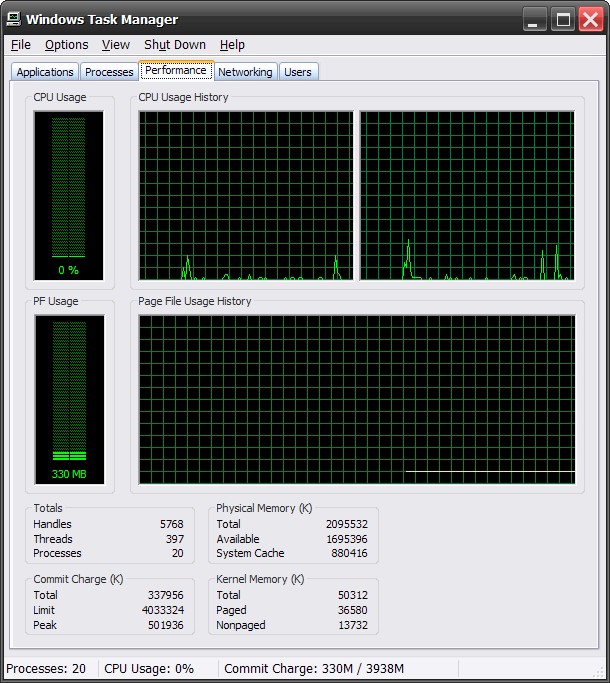Switch to the Applications tab

pyautogui.click(x=45, y=72)
